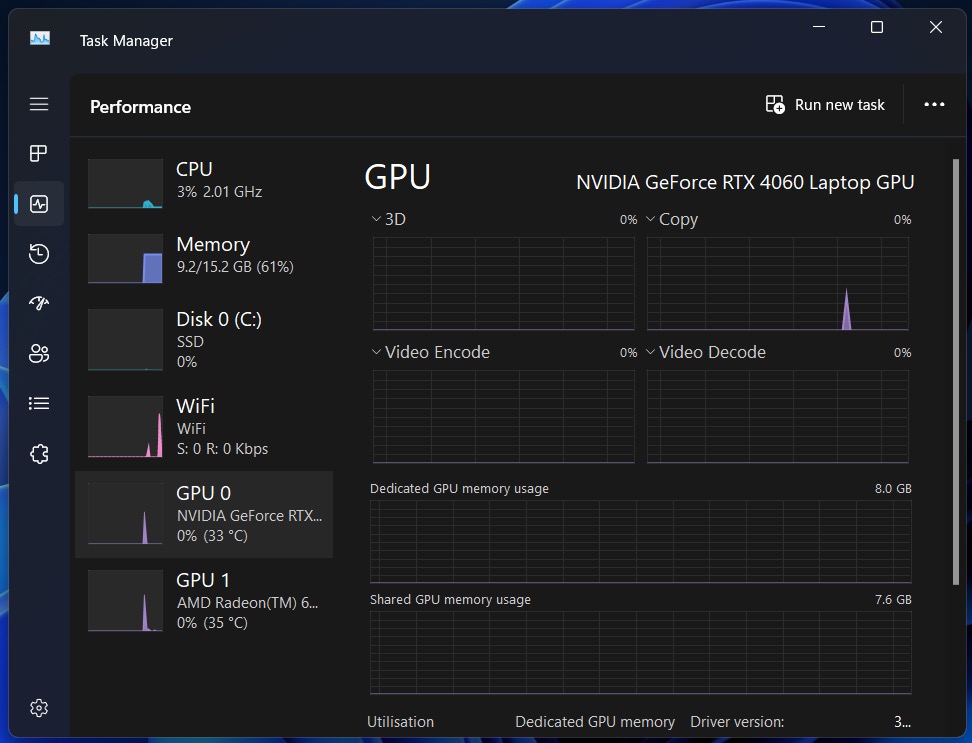The image size is (972, 743).
Task: Open the three-dot more options button
Action: [934, 105]
